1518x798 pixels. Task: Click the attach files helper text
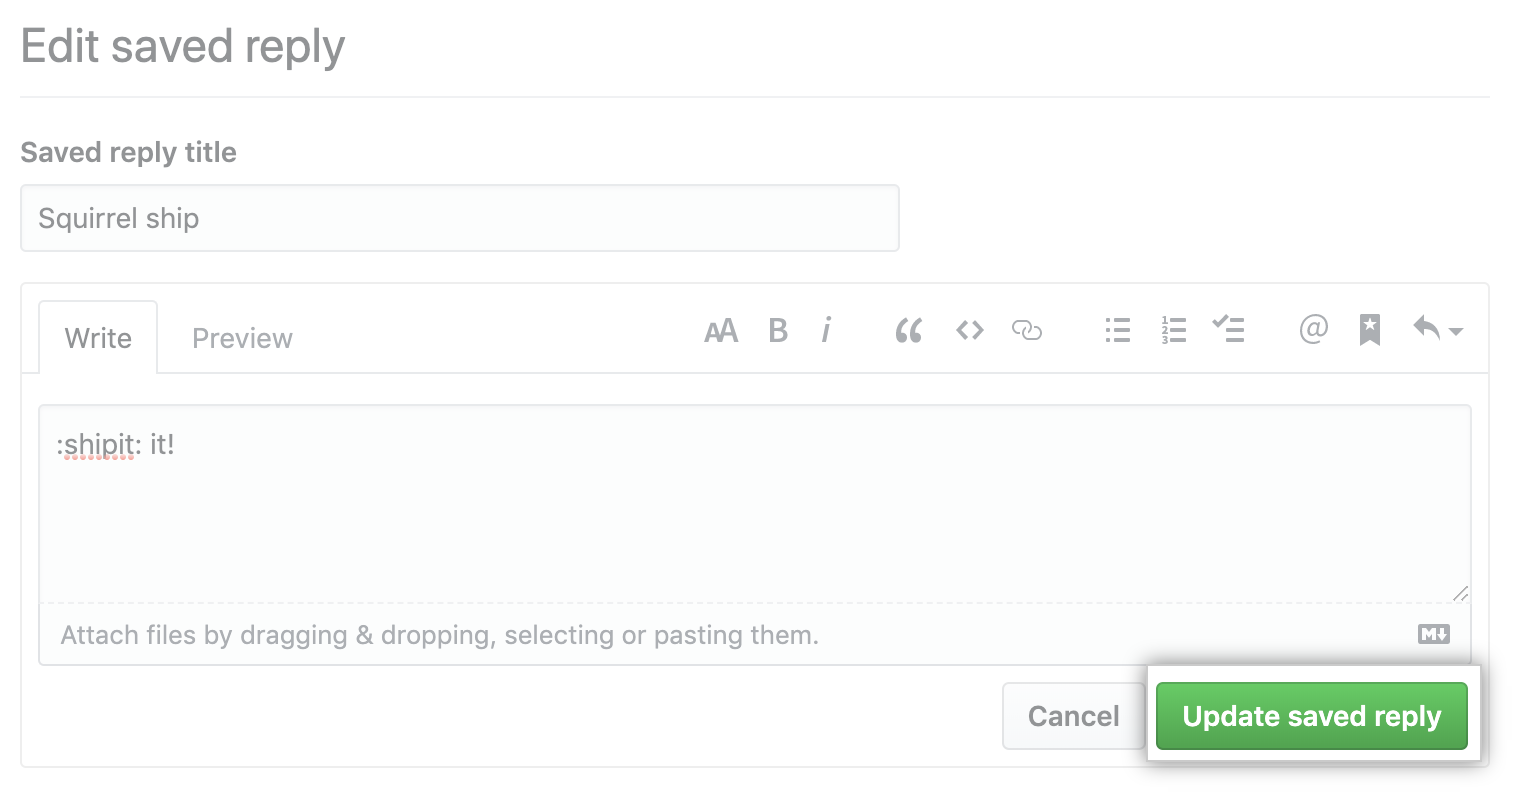pyautogui.click(x=438, y=634)
